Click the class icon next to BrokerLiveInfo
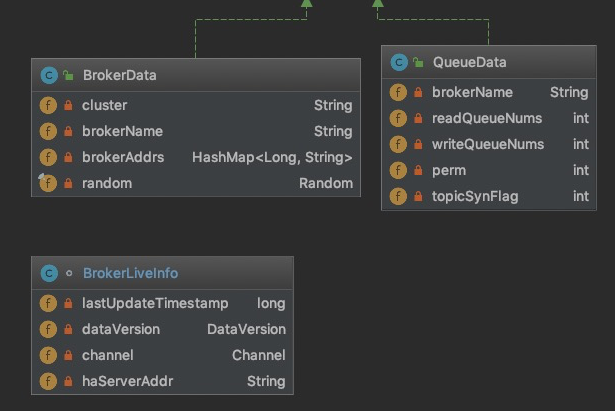The height and width of the screenshot is (411, 615). (x=49, y=273)
